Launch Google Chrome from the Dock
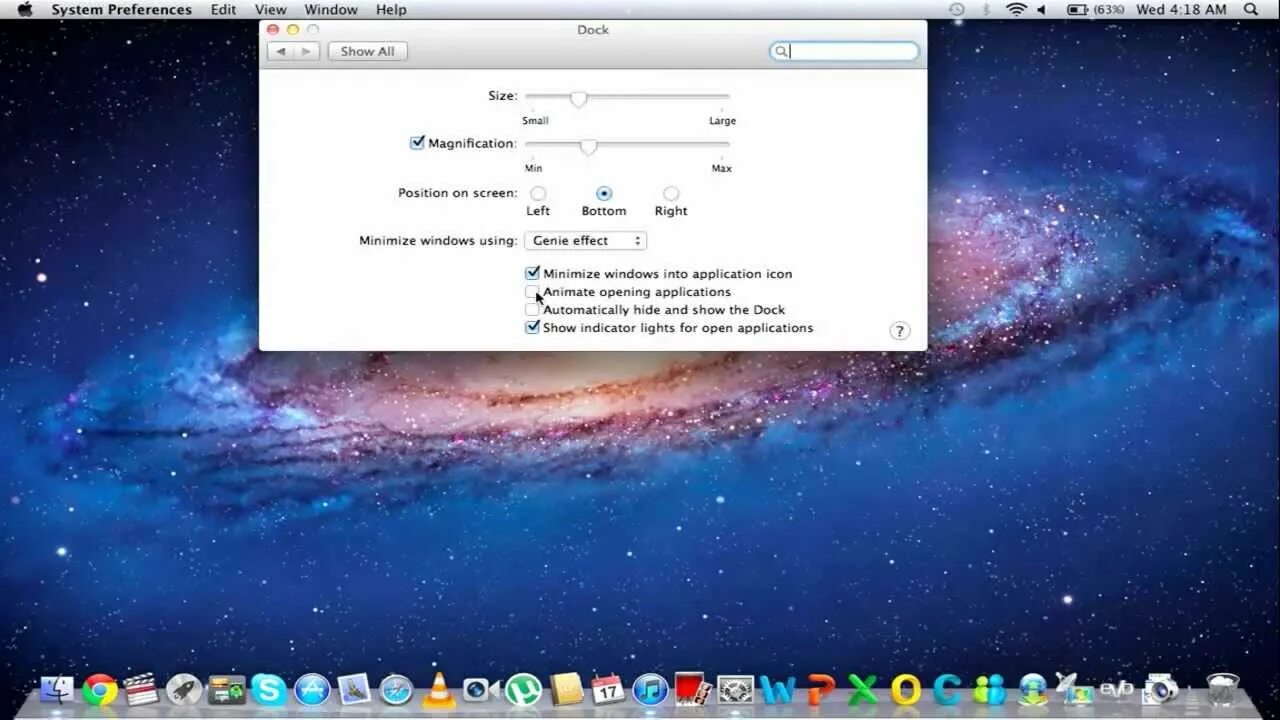Screen dimensions: 1280x720 click(100, 690)
